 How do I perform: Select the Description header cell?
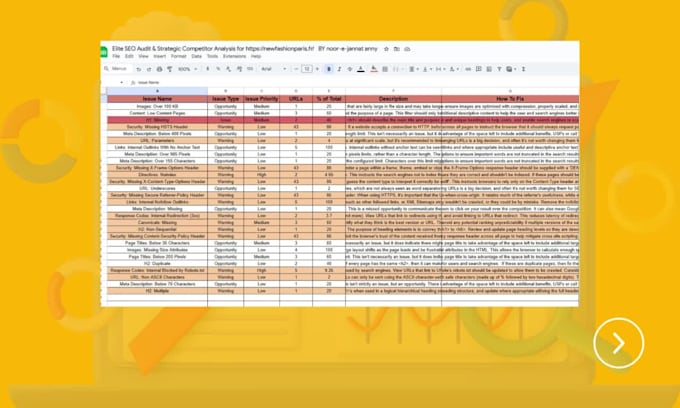[393, 99]
